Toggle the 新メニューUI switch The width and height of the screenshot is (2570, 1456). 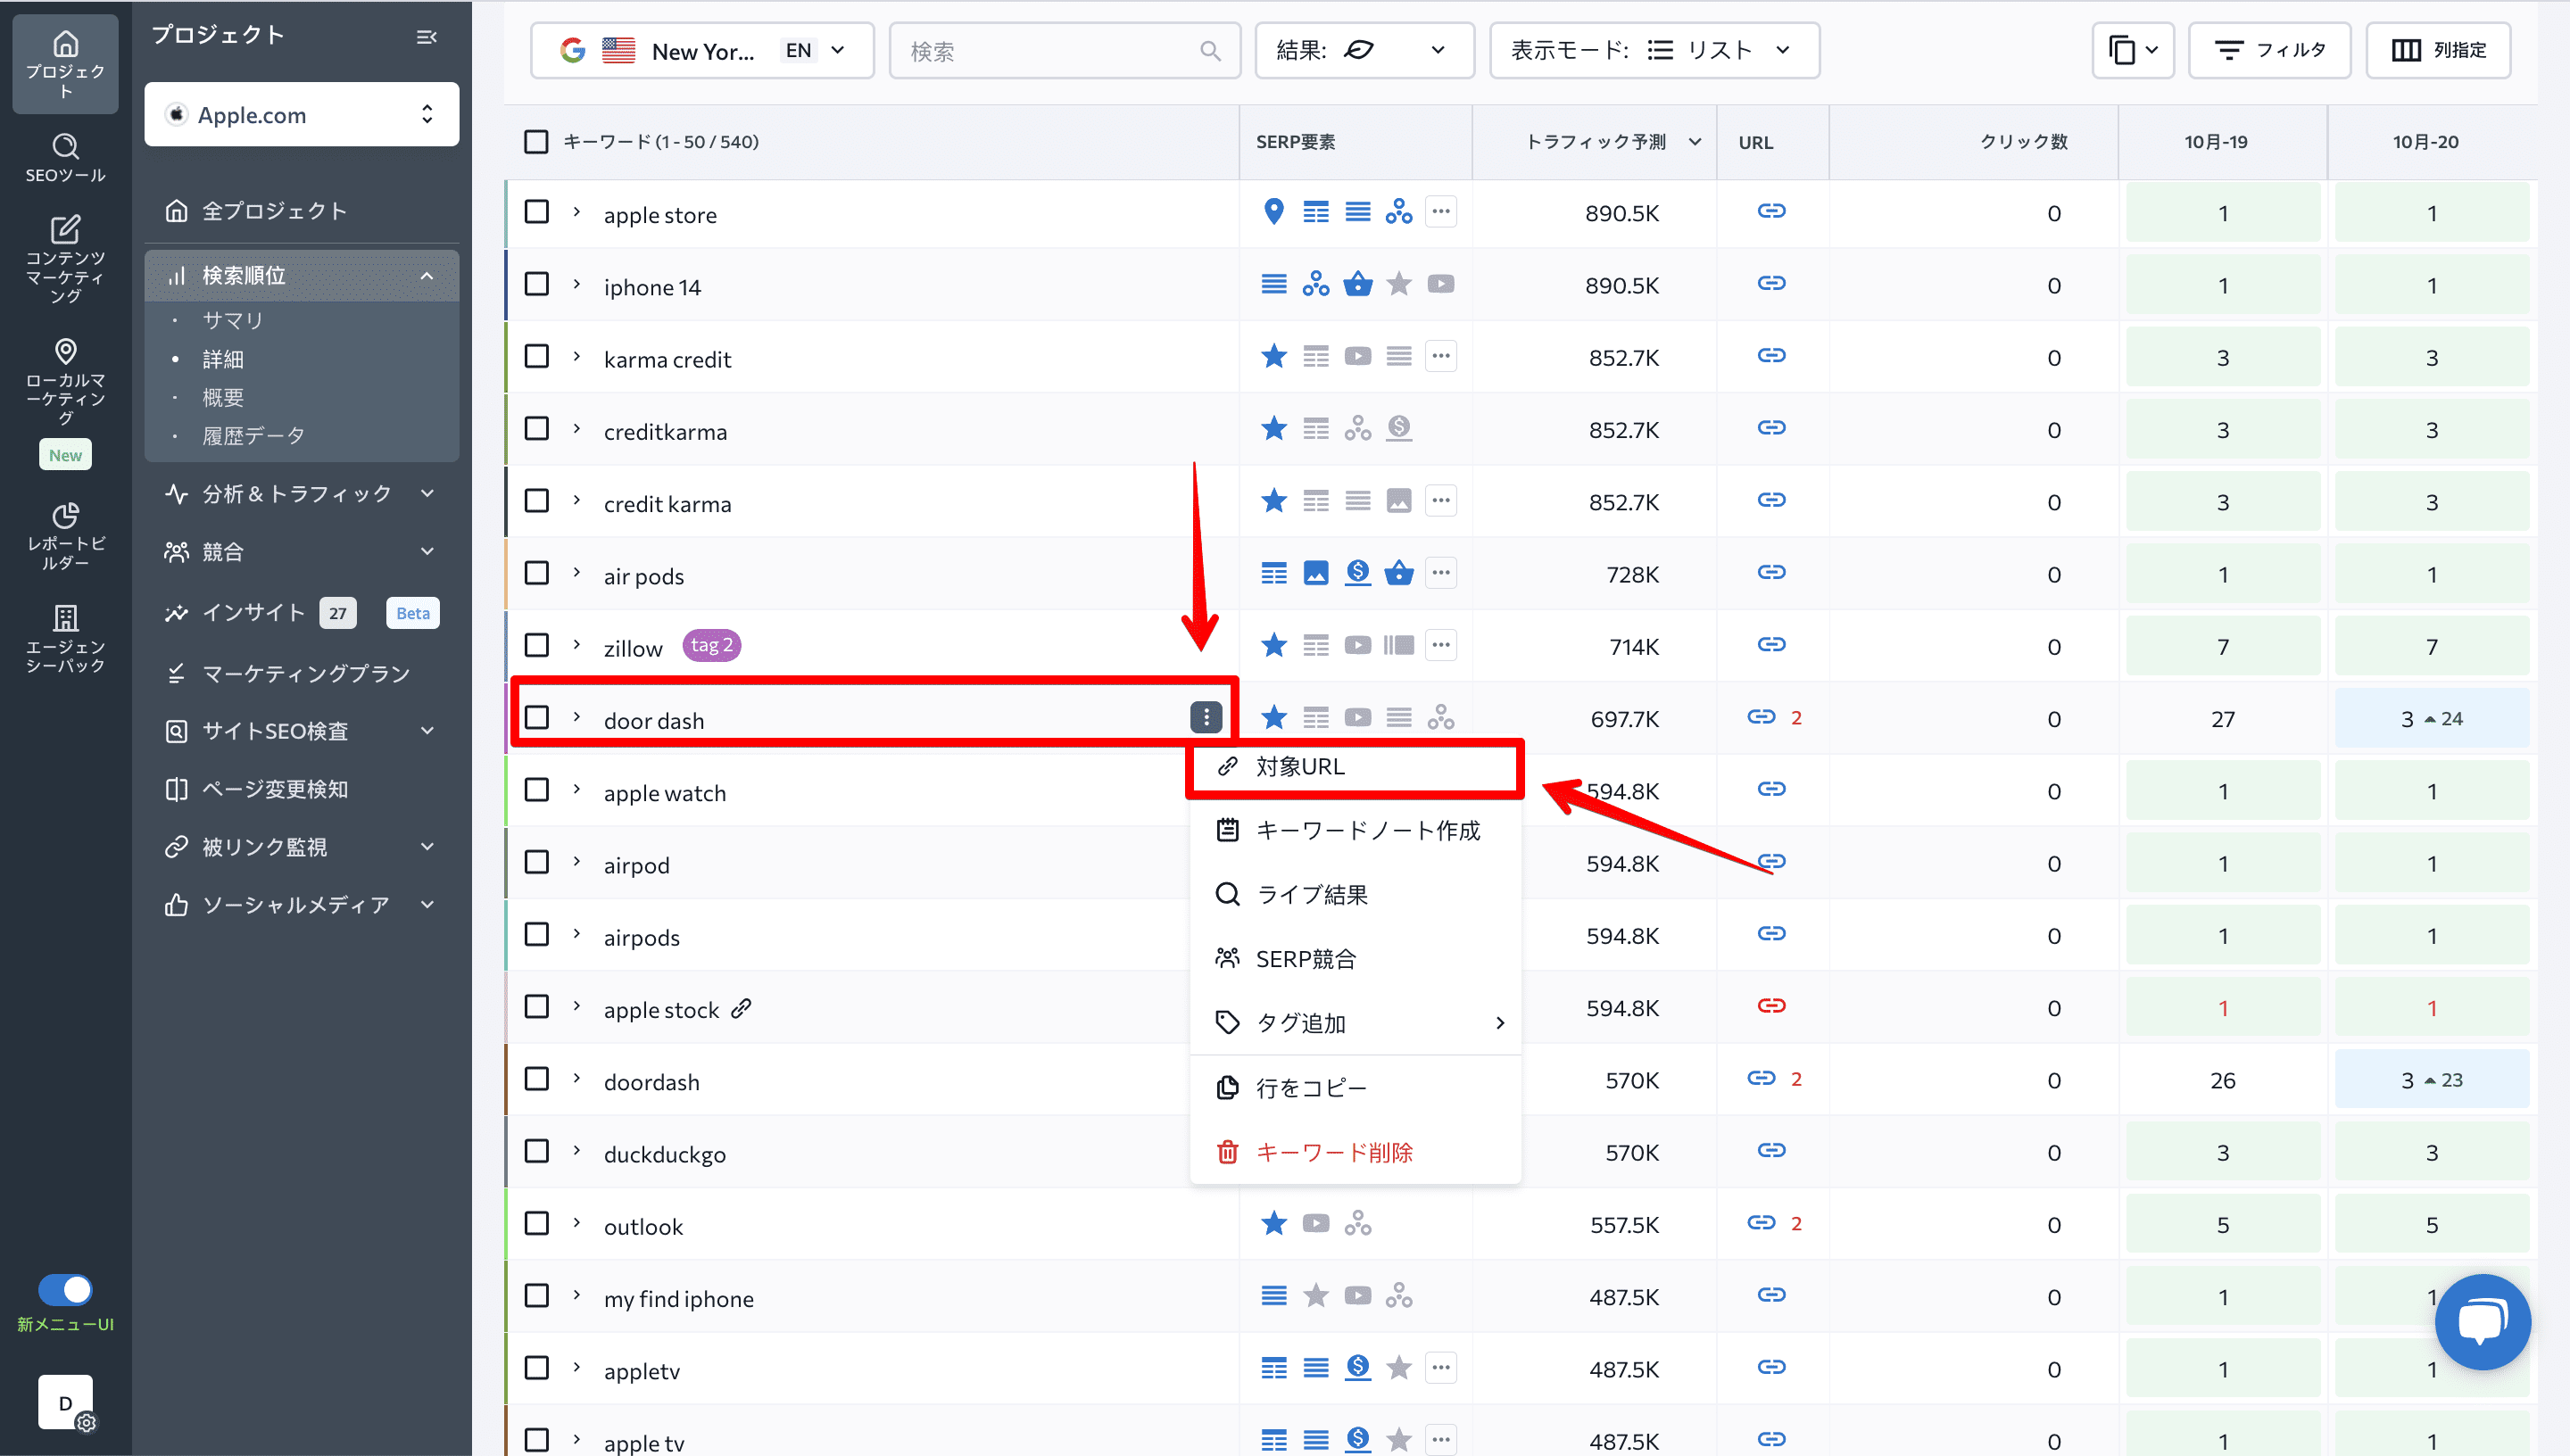65,1289
